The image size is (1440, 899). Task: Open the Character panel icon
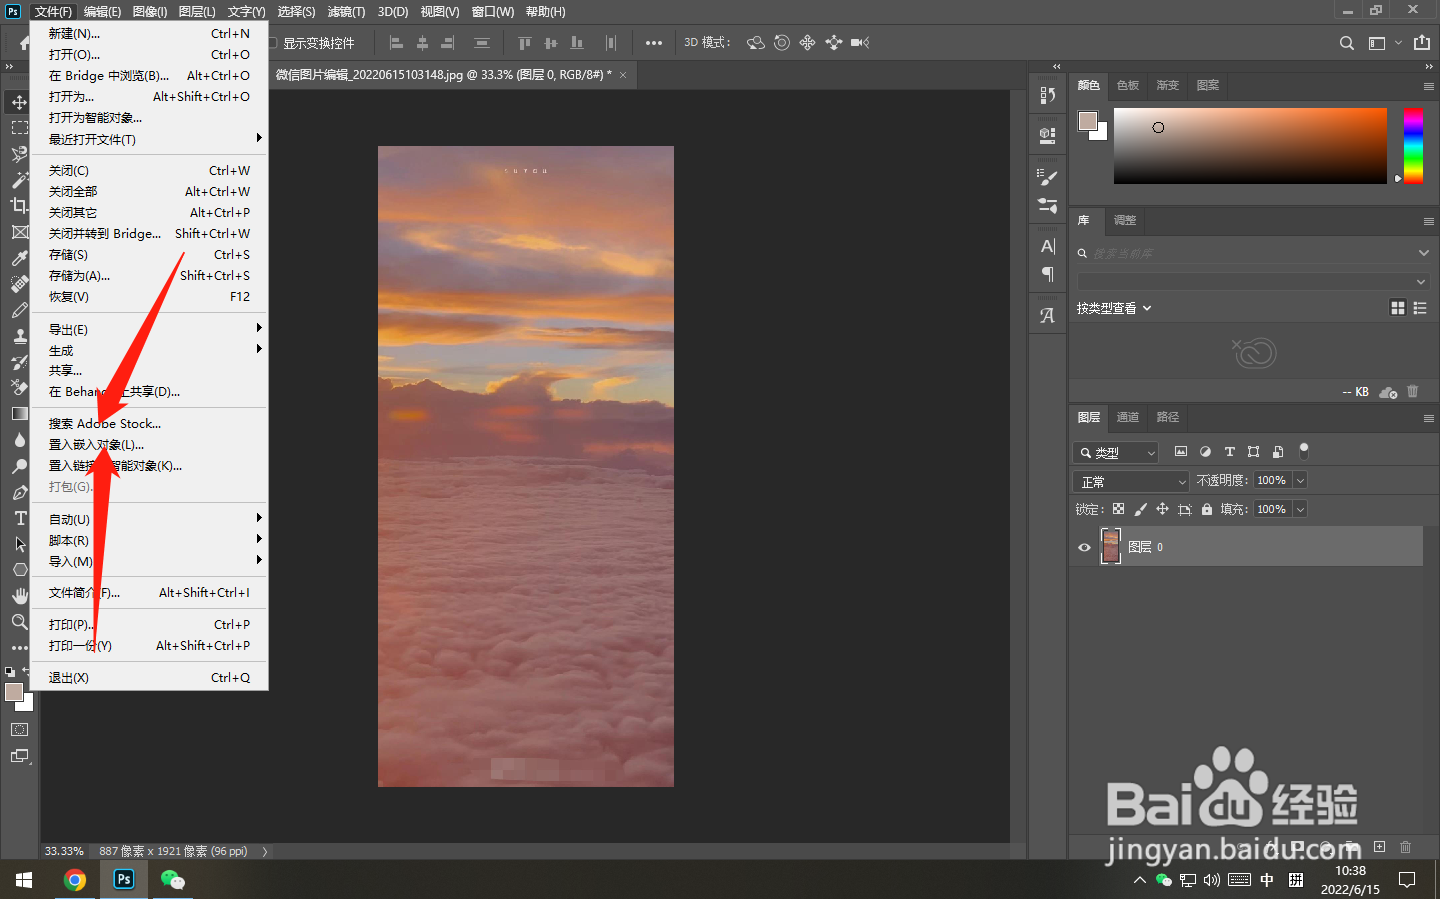point(1047,246)
